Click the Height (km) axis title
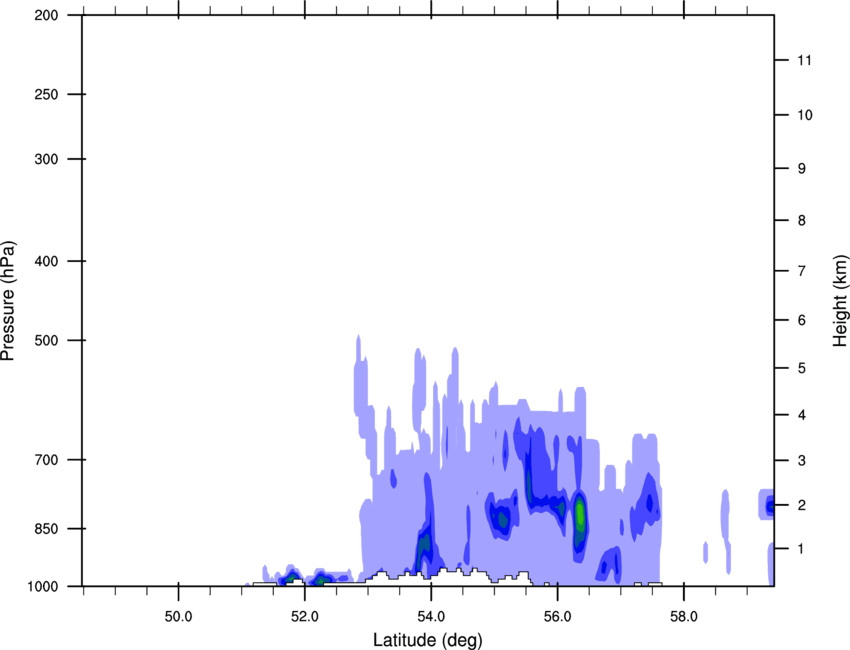This screenshot has width=850, height=650. 840,300
